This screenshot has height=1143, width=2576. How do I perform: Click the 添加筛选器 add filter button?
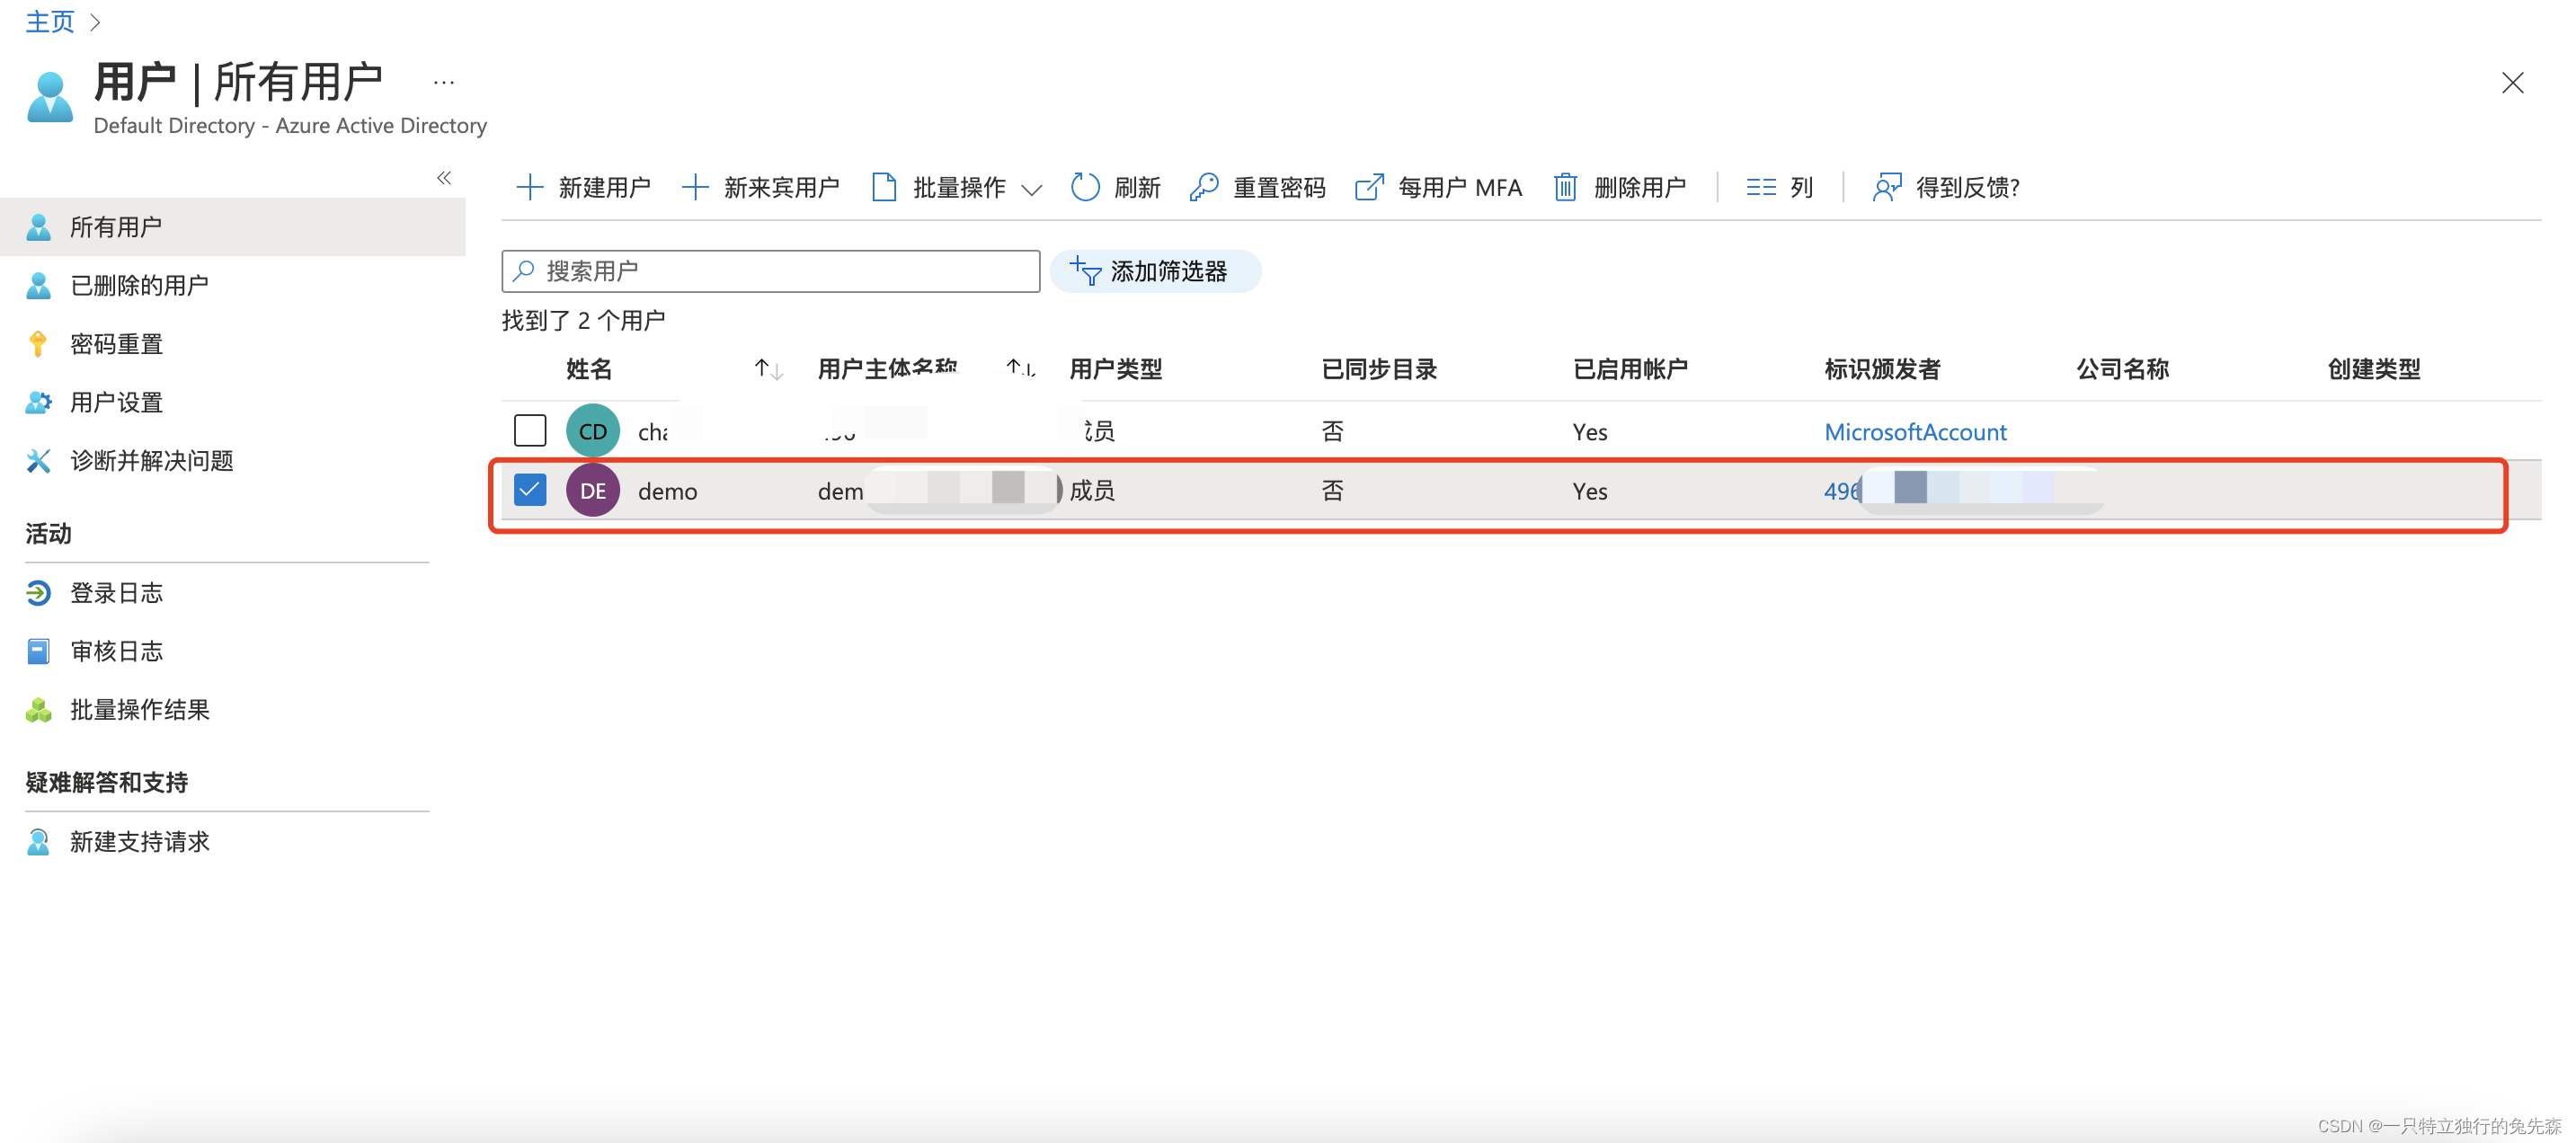click(x=1154, y=271)
